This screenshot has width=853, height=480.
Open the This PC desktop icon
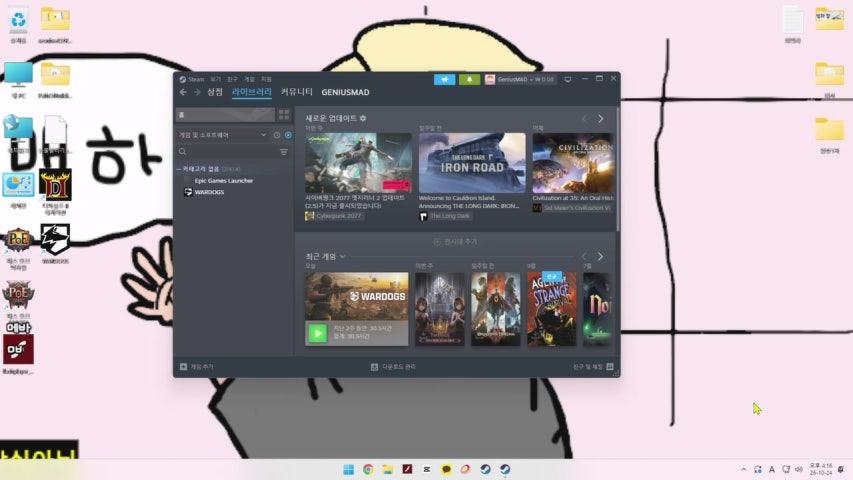[18, 80]
